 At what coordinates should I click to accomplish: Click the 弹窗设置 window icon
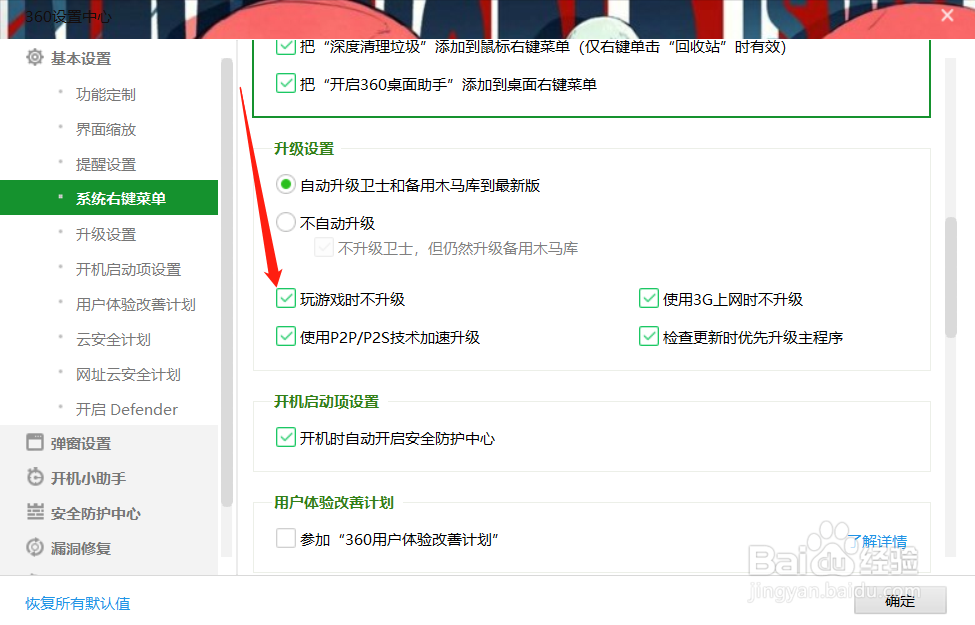(35, 442)
